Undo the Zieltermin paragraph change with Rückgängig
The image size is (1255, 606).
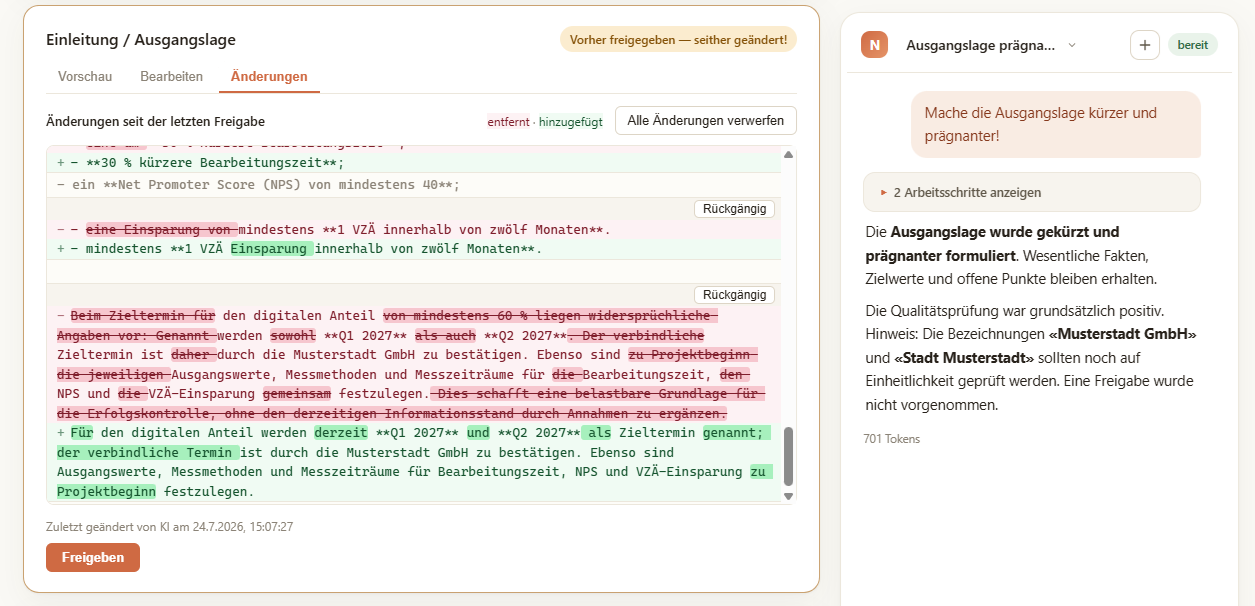[x=734, y=295]
